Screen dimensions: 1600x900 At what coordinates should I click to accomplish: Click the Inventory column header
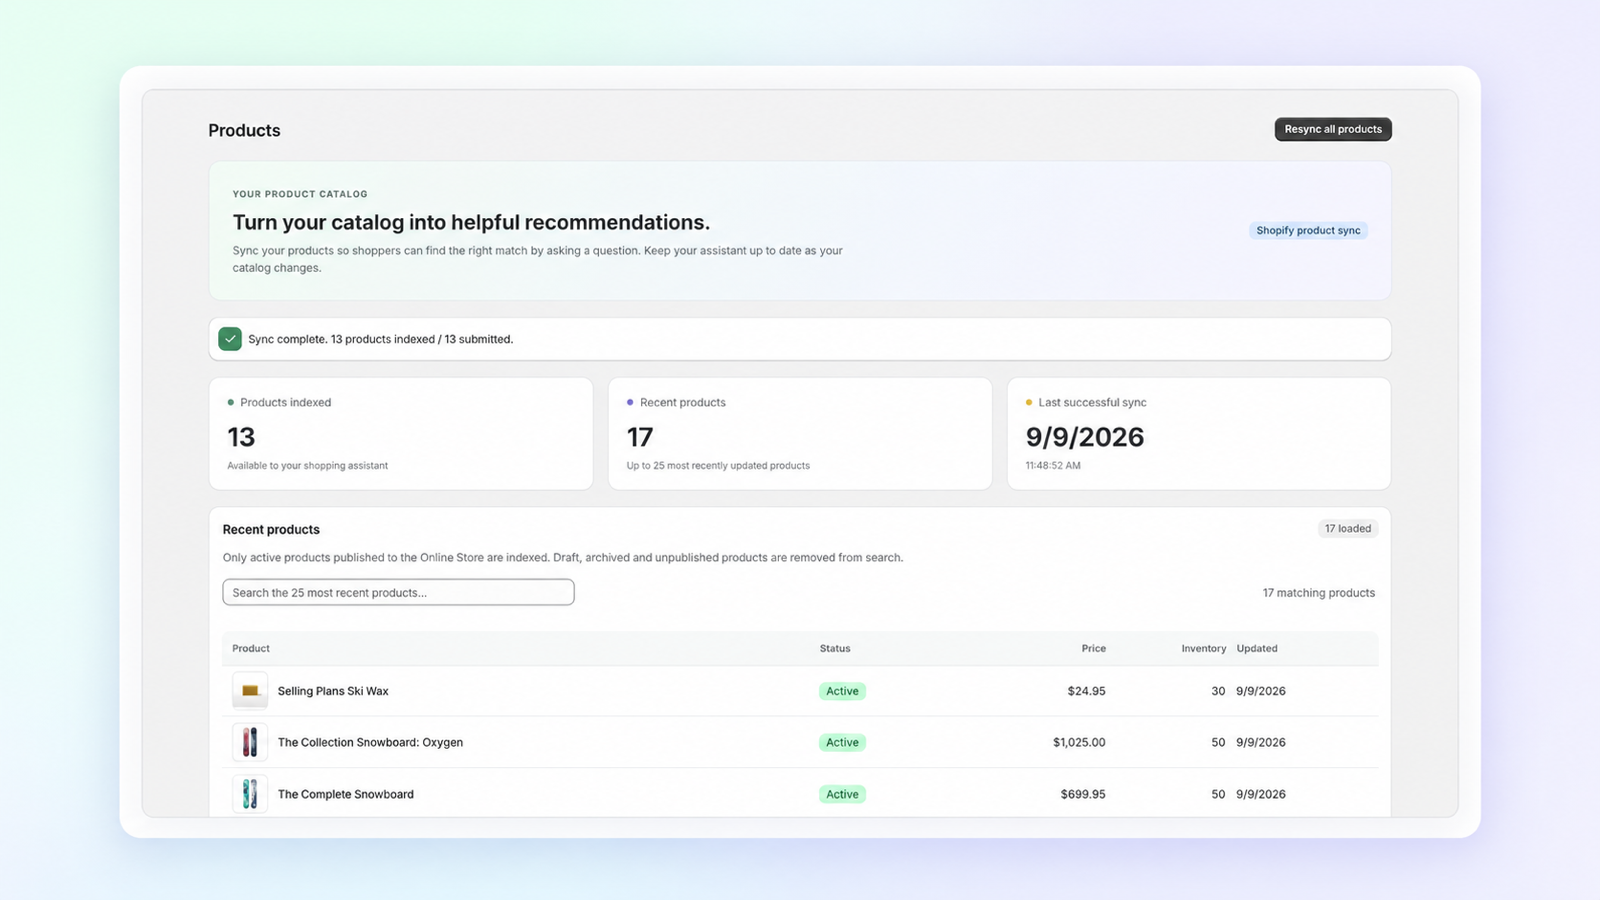point(1204,648)
